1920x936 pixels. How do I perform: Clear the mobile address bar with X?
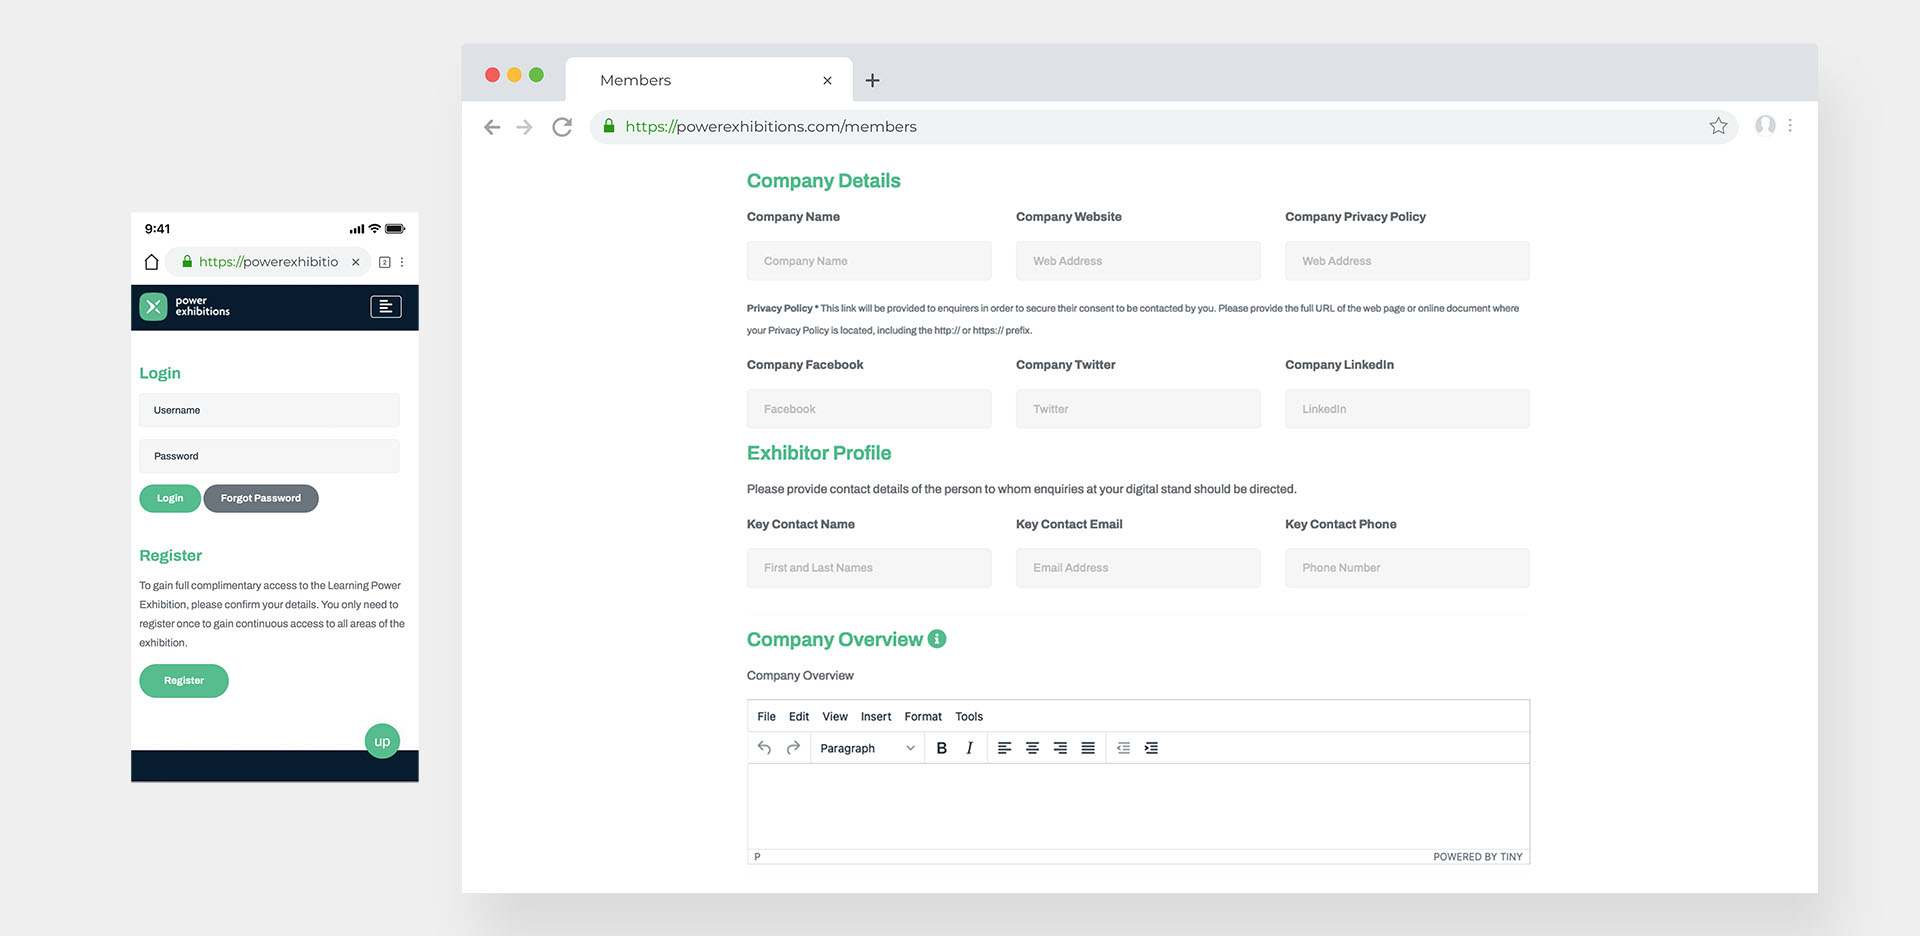tap(355, 262)
